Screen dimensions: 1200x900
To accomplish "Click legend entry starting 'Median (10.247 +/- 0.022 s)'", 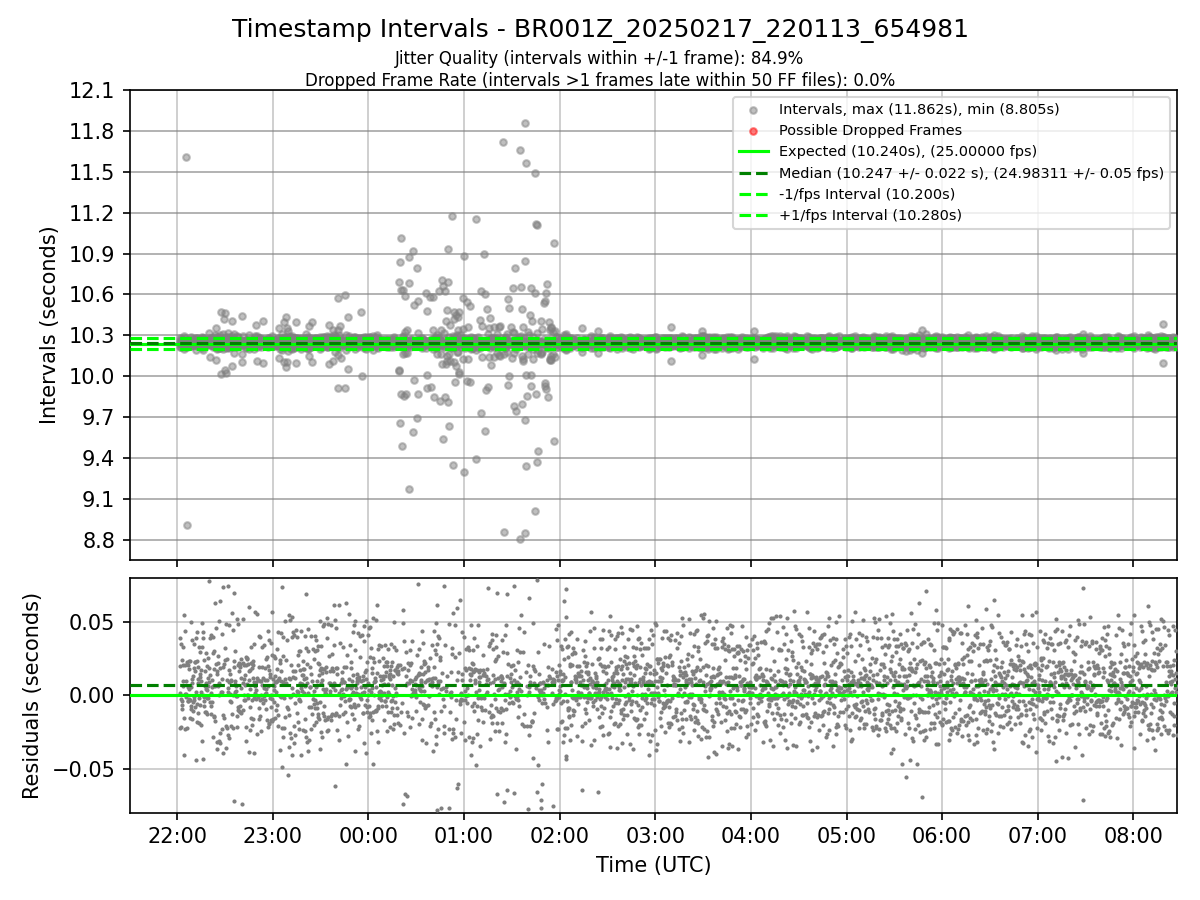I will click(971, 172).
